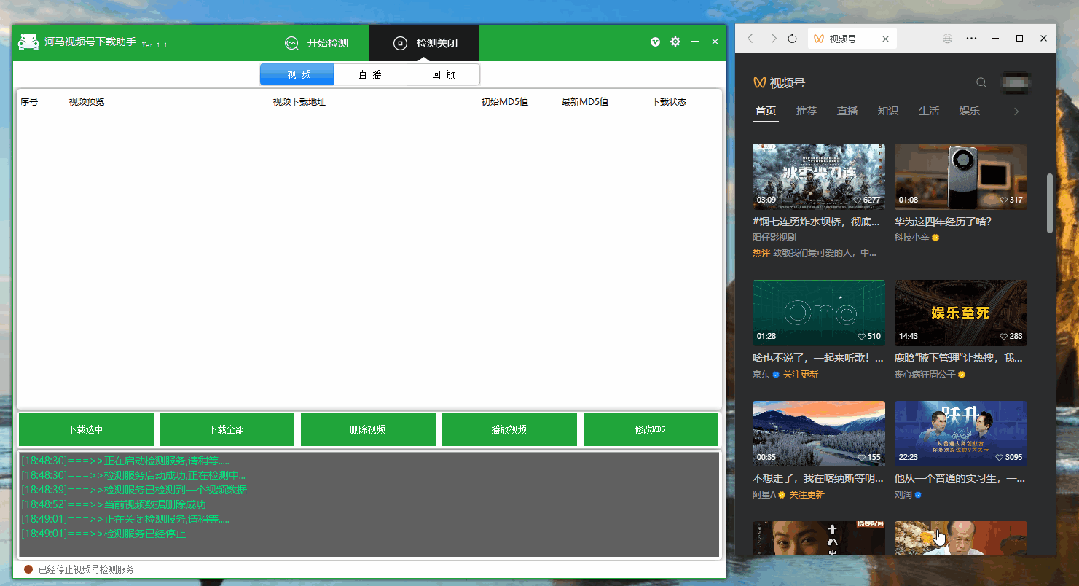Click the heart icon showing 6277 likes
1079x586 pixels.
click(x=857, y=200)
